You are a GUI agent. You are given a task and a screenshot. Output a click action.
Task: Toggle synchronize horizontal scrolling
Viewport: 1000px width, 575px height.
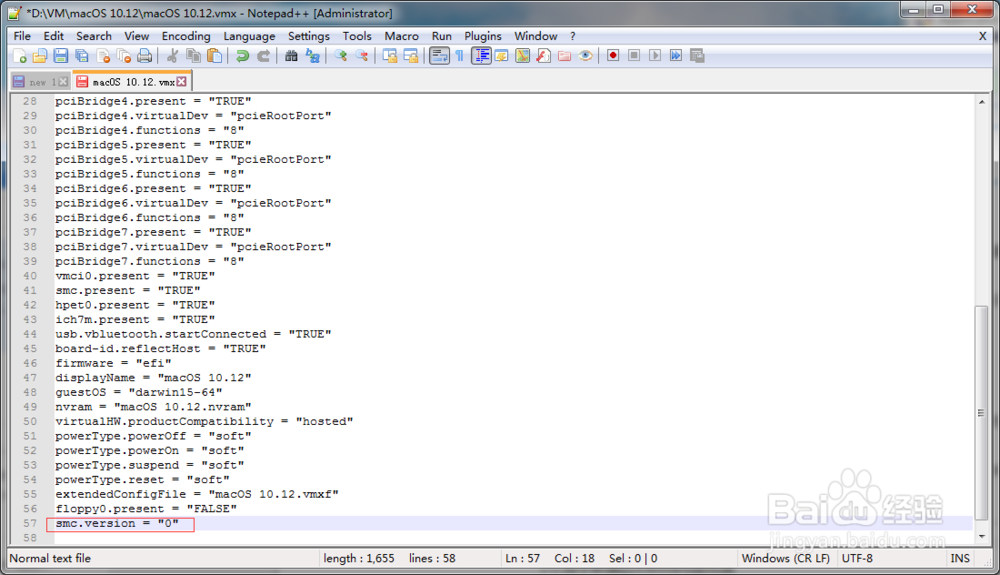pos(411,56)
